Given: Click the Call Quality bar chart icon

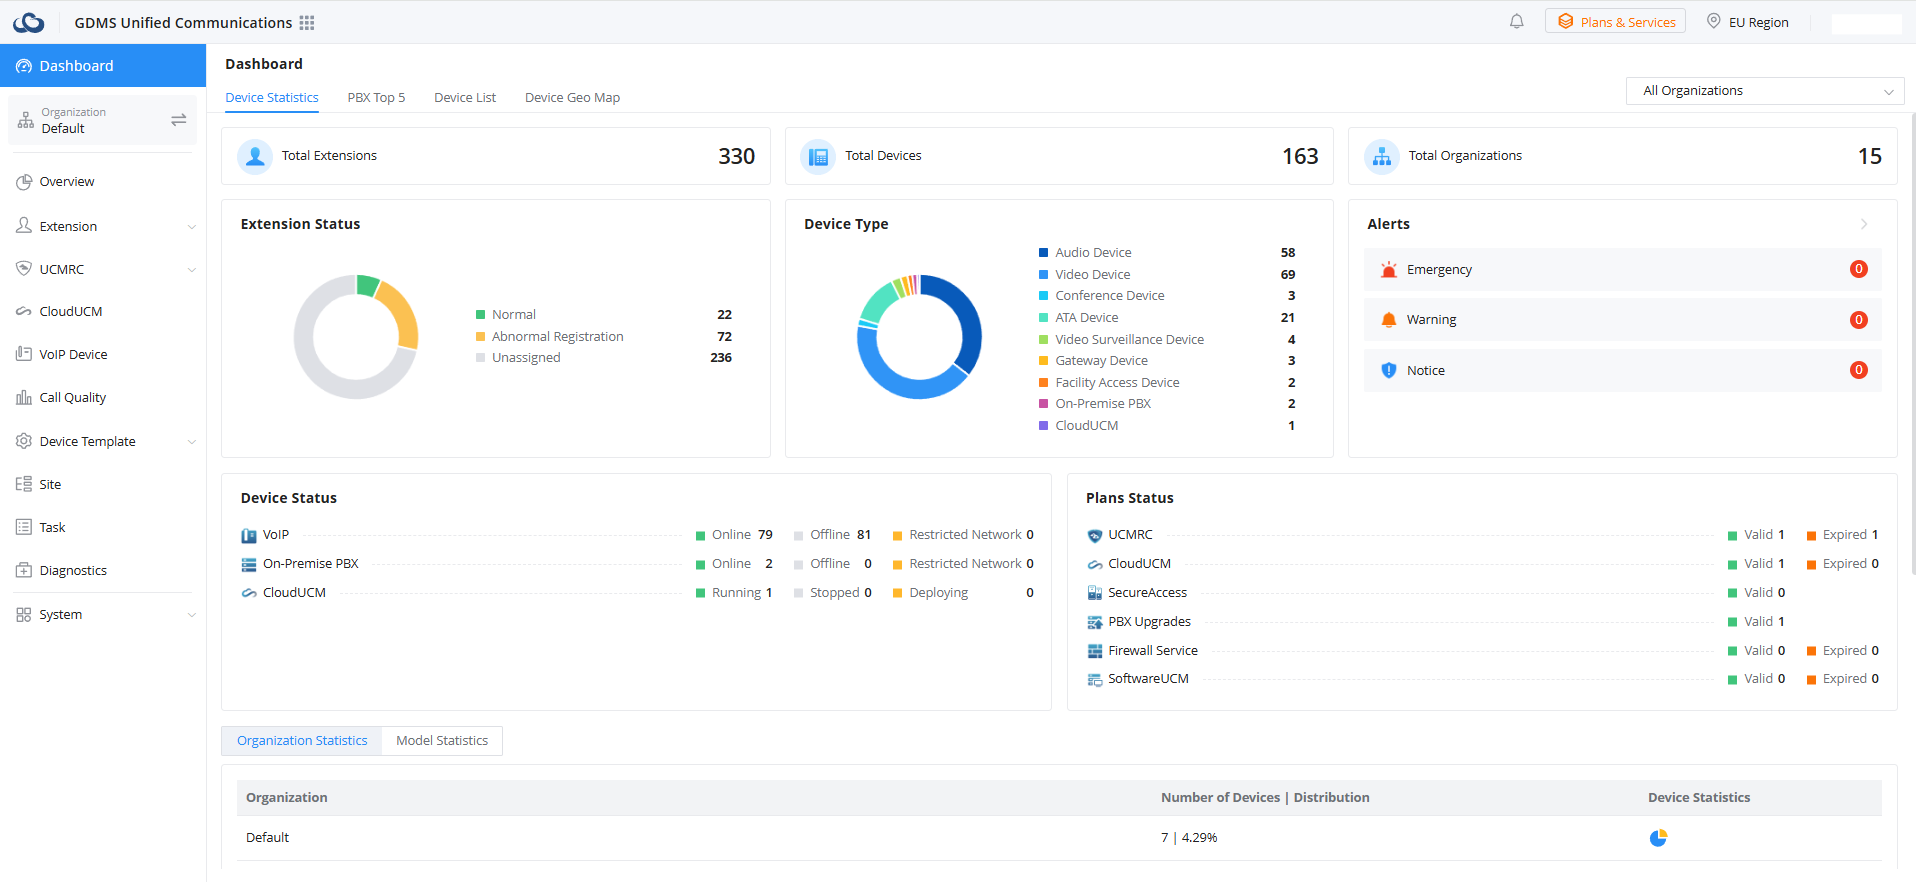Looking at the screenshot, I should pos(24,398).
